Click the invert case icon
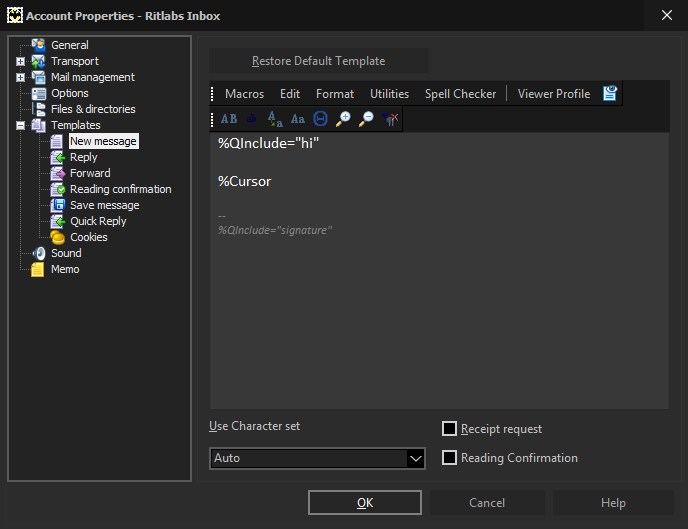Viewport: 688px width, 529px height. pos(275,119)
